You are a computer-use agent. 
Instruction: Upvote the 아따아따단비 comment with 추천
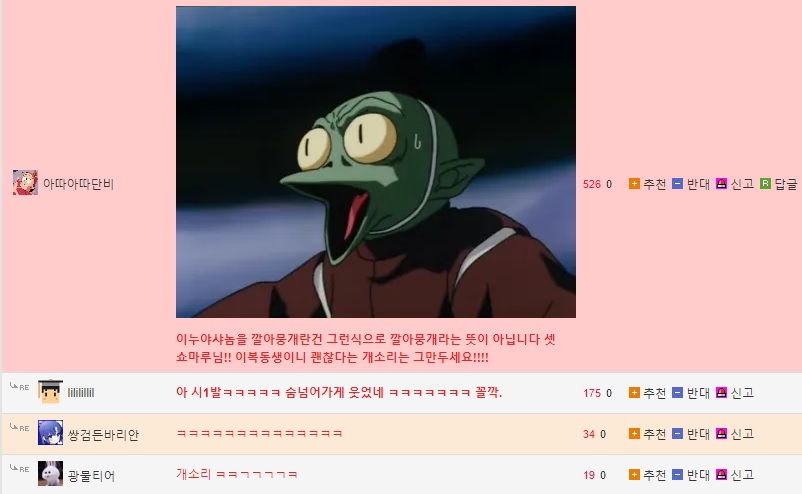[647, 184]
